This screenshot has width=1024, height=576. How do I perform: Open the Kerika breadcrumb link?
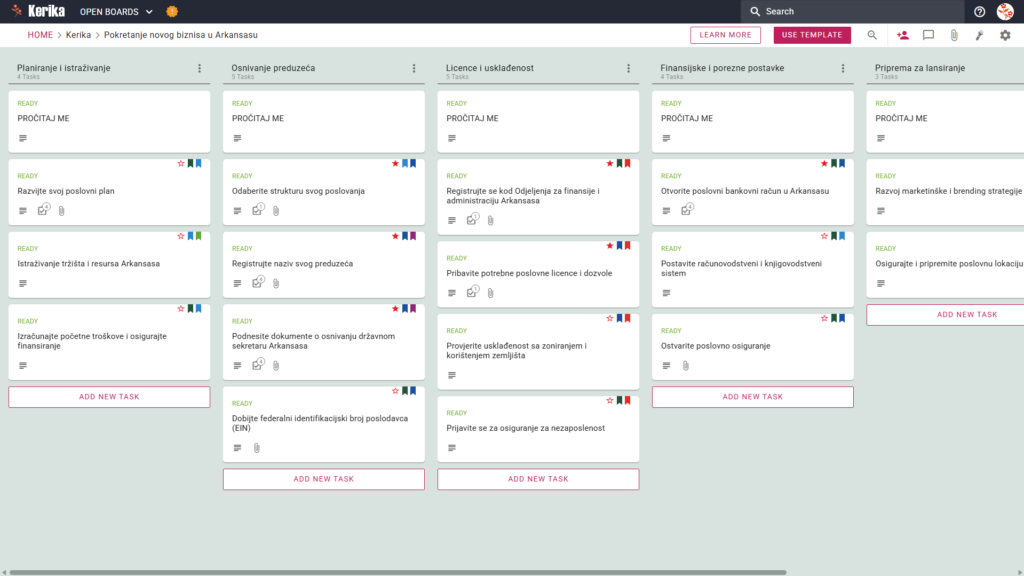point(78,35)
